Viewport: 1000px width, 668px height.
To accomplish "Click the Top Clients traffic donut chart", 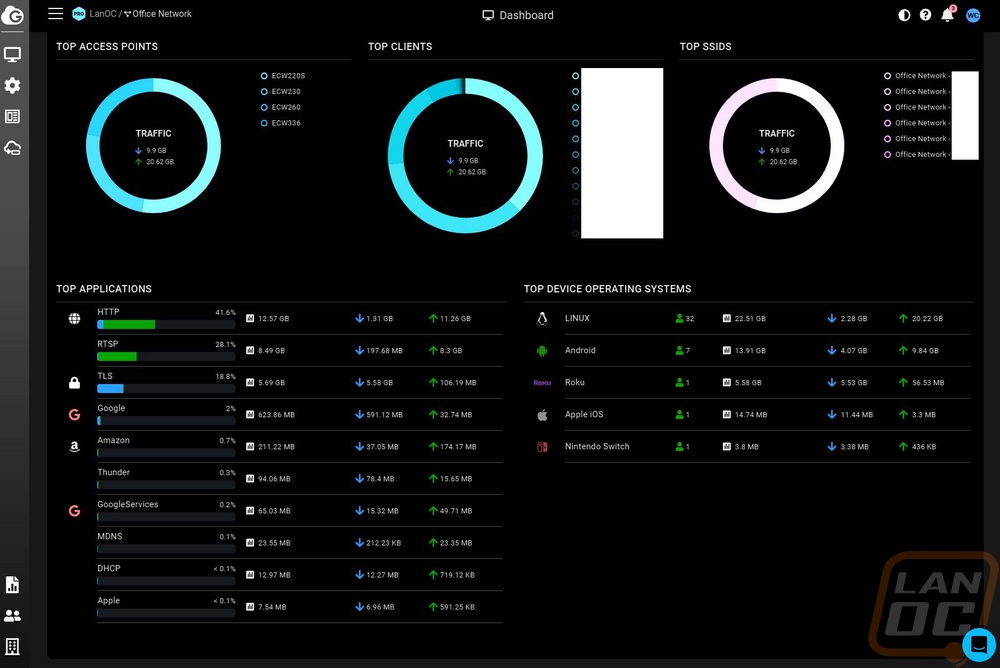I will (x=466, y=156).
